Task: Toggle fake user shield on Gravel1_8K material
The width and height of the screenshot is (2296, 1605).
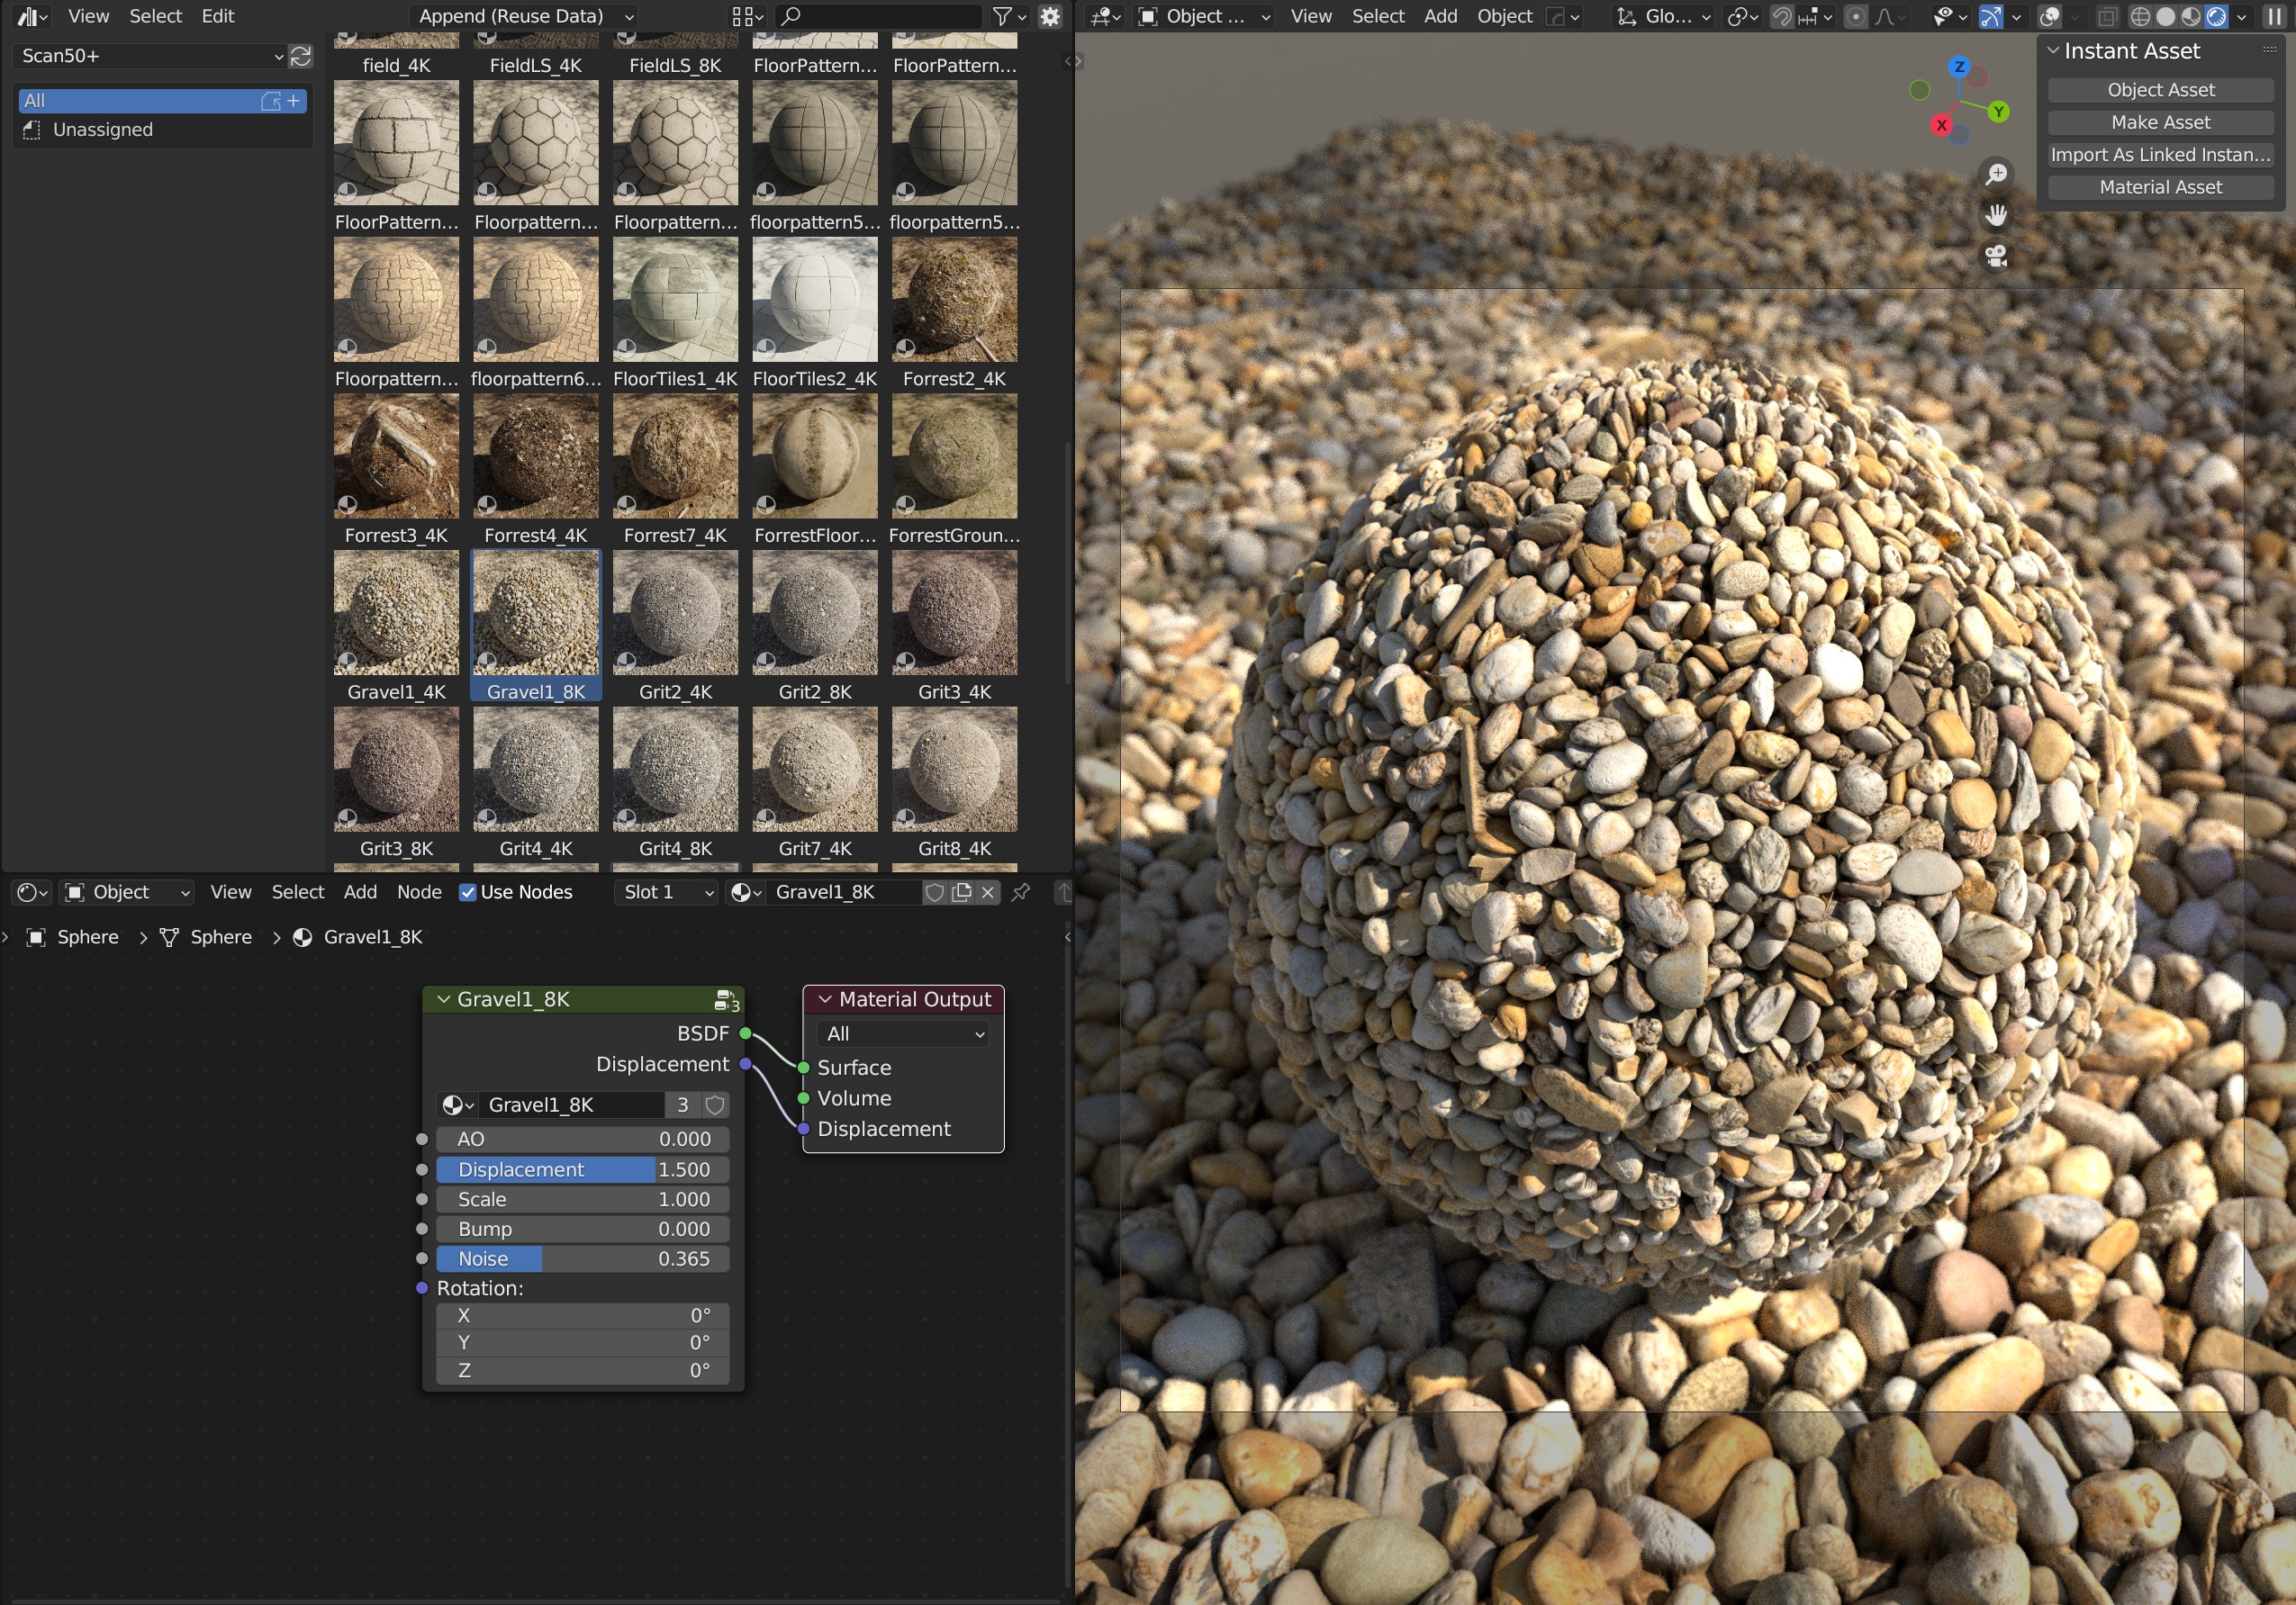Action: pos(935,892)
